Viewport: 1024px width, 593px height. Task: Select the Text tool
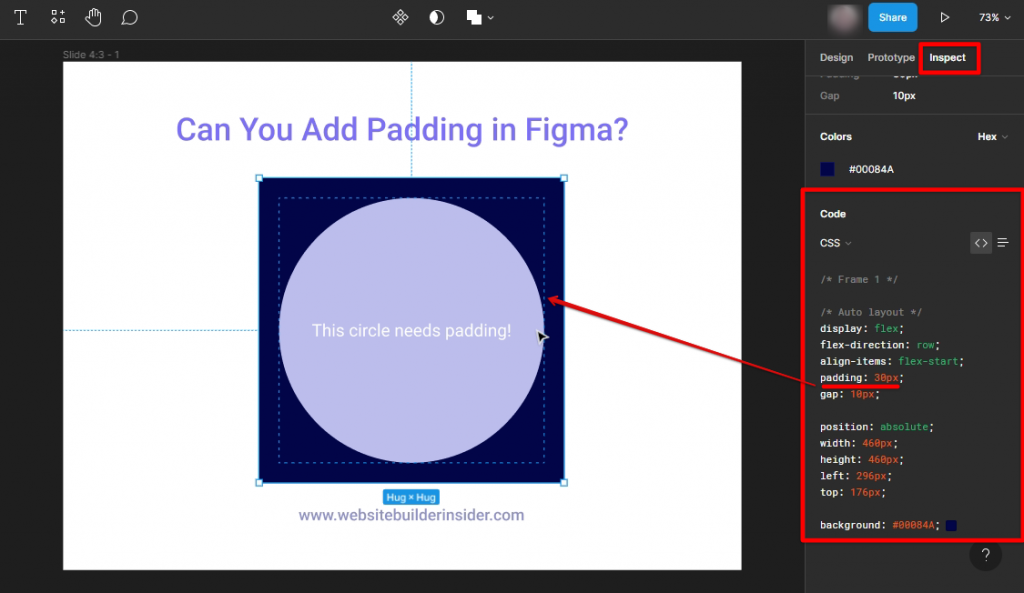pyautogui.click(x=20, y=17)
